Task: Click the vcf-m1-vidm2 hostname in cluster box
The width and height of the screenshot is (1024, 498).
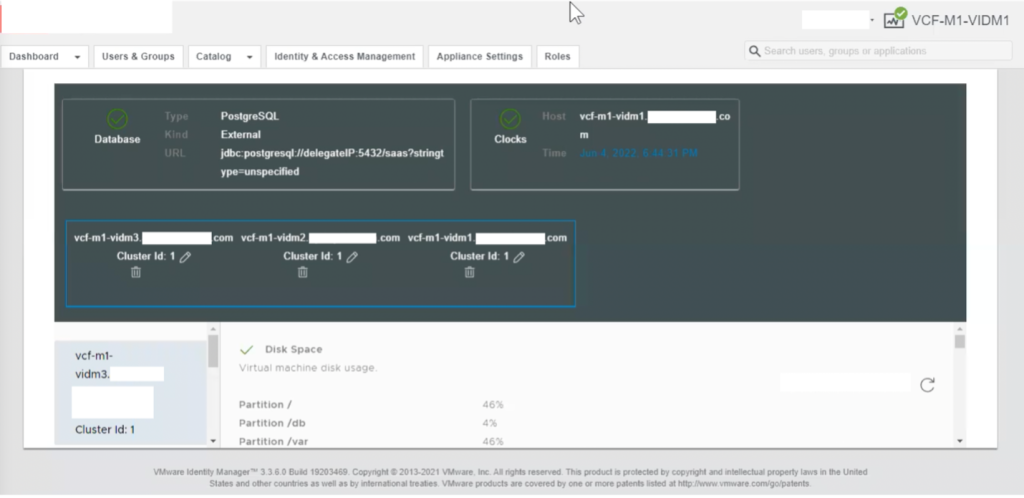Action: (x=320, y=238)
